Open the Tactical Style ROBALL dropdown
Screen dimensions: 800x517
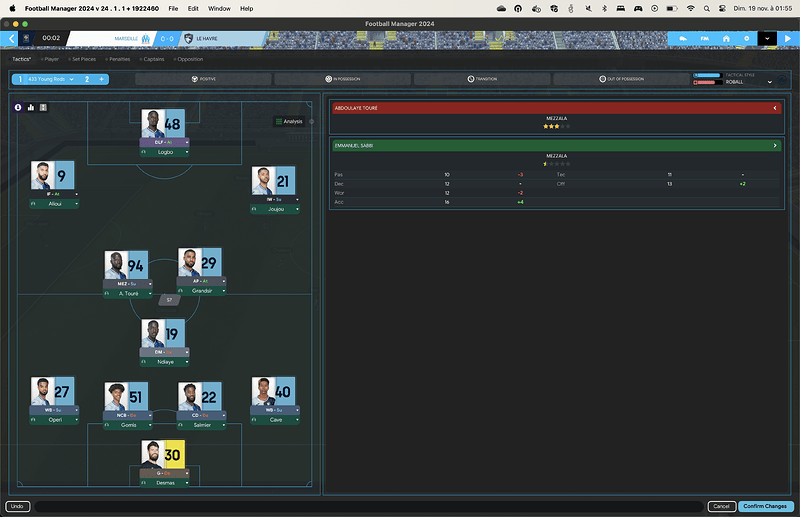point(770,82)
